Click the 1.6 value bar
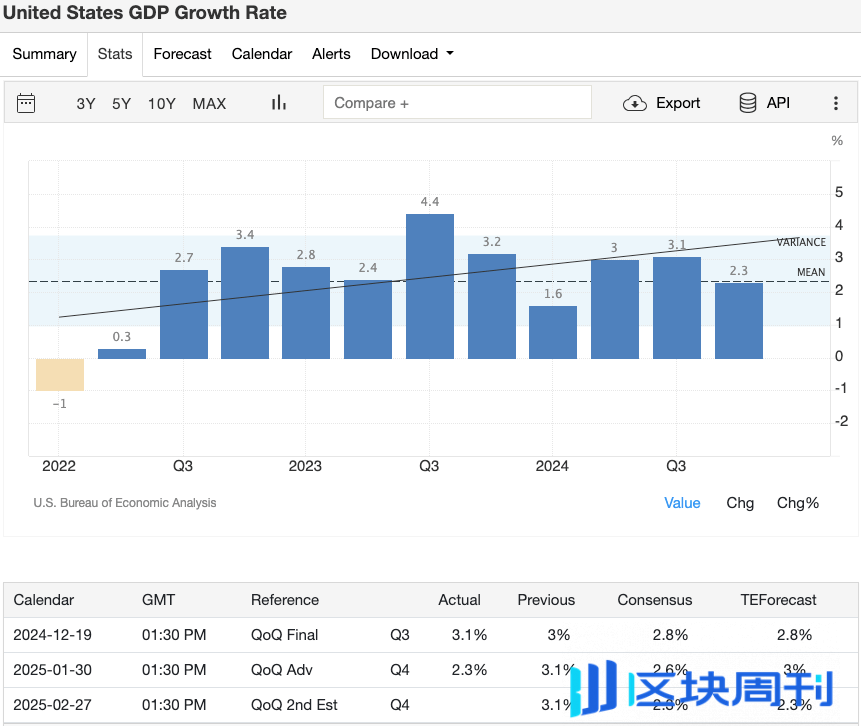 coord(553,332)
